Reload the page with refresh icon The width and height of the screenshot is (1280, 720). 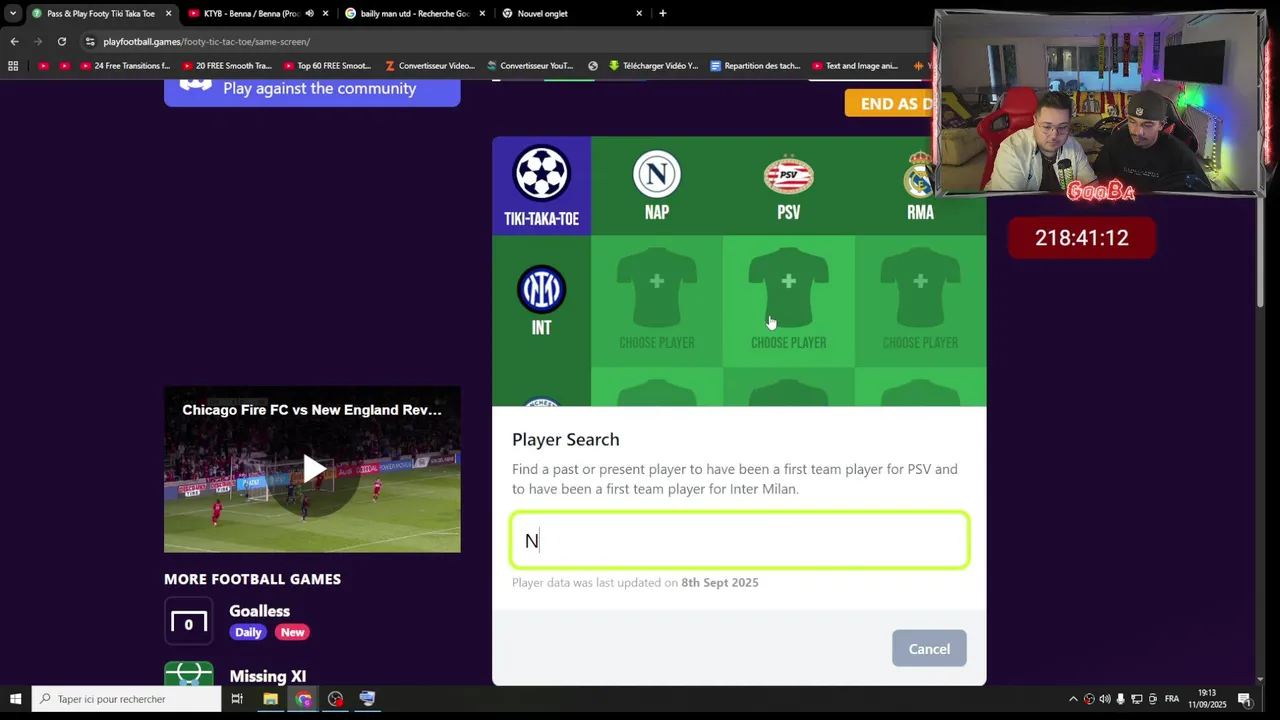click(x=62, y=41)
